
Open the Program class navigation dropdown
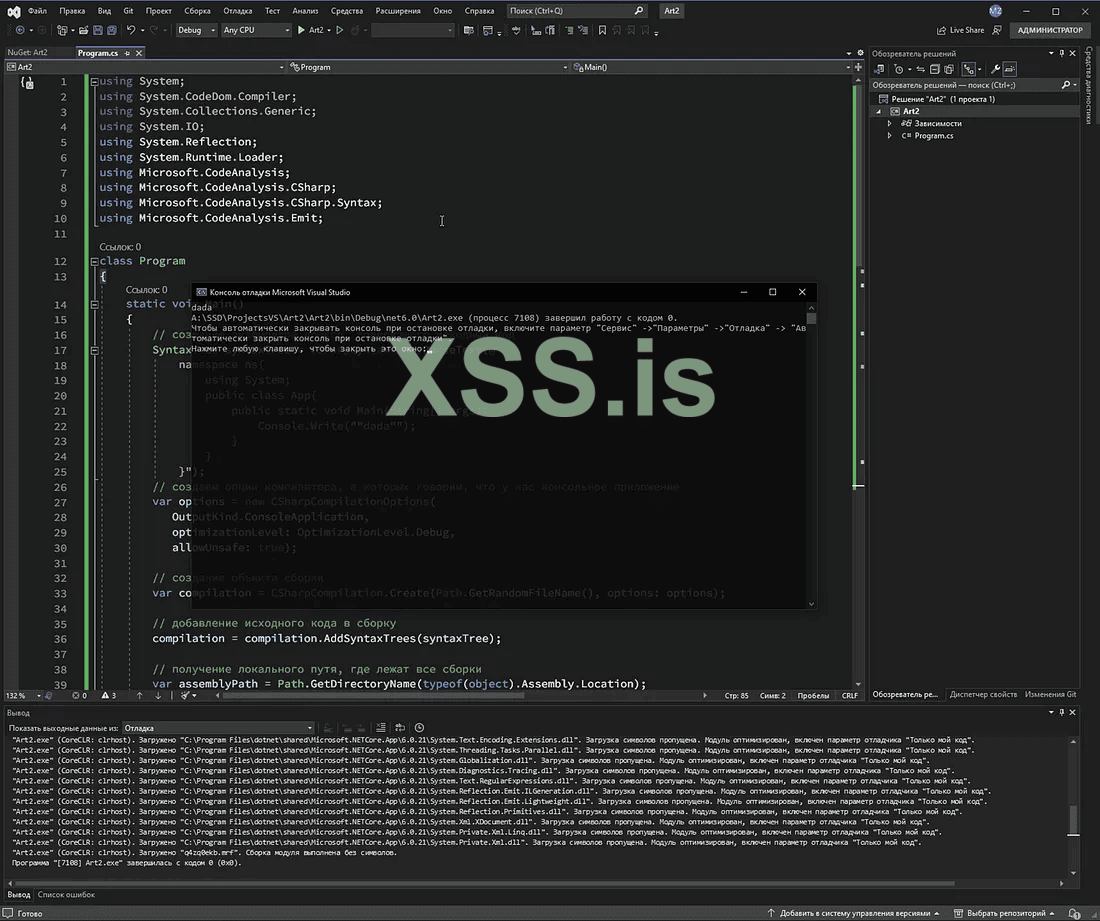click(x=429, y=67)
